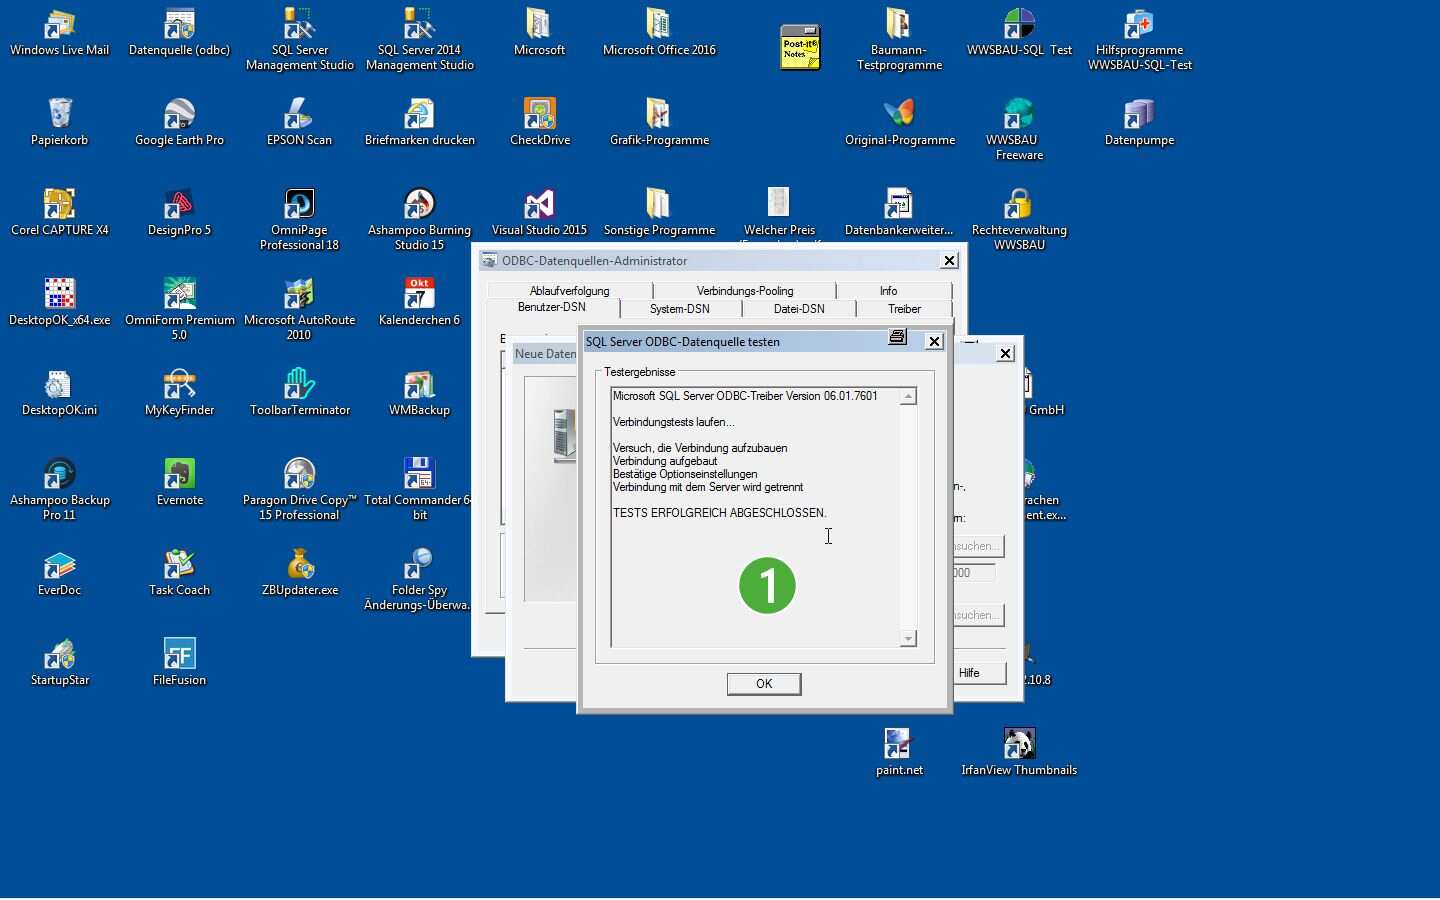Open the Microsoft folder icon
Image resolution: width=1440 pixels, height=900 pixels.
[x=540, y=33]
